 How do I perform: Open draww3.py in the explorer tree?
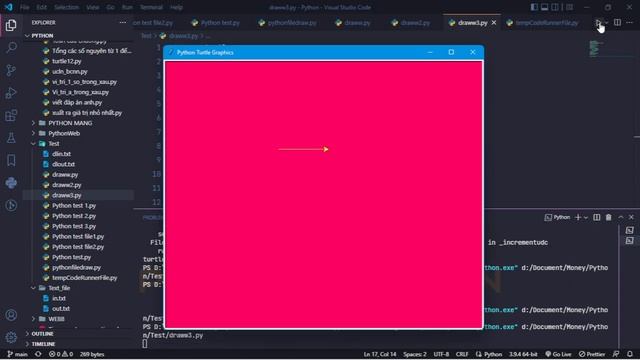[x=78, y=195]
